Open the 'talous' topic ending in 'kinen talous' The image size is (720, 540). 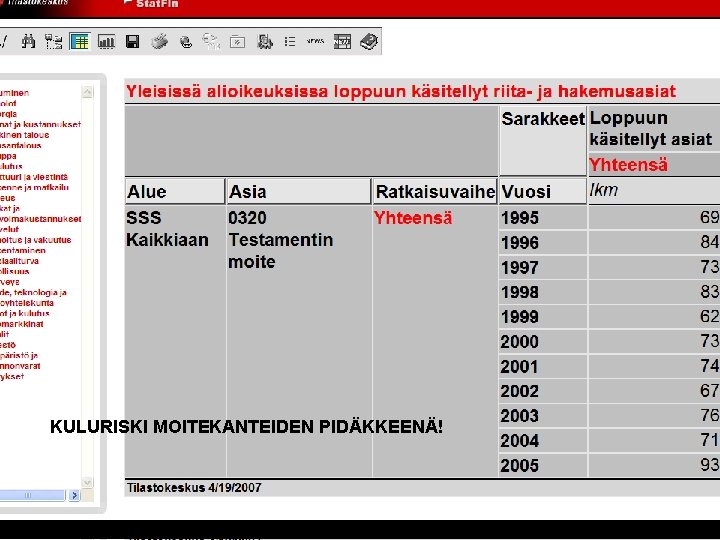click(x=24, y=135)
